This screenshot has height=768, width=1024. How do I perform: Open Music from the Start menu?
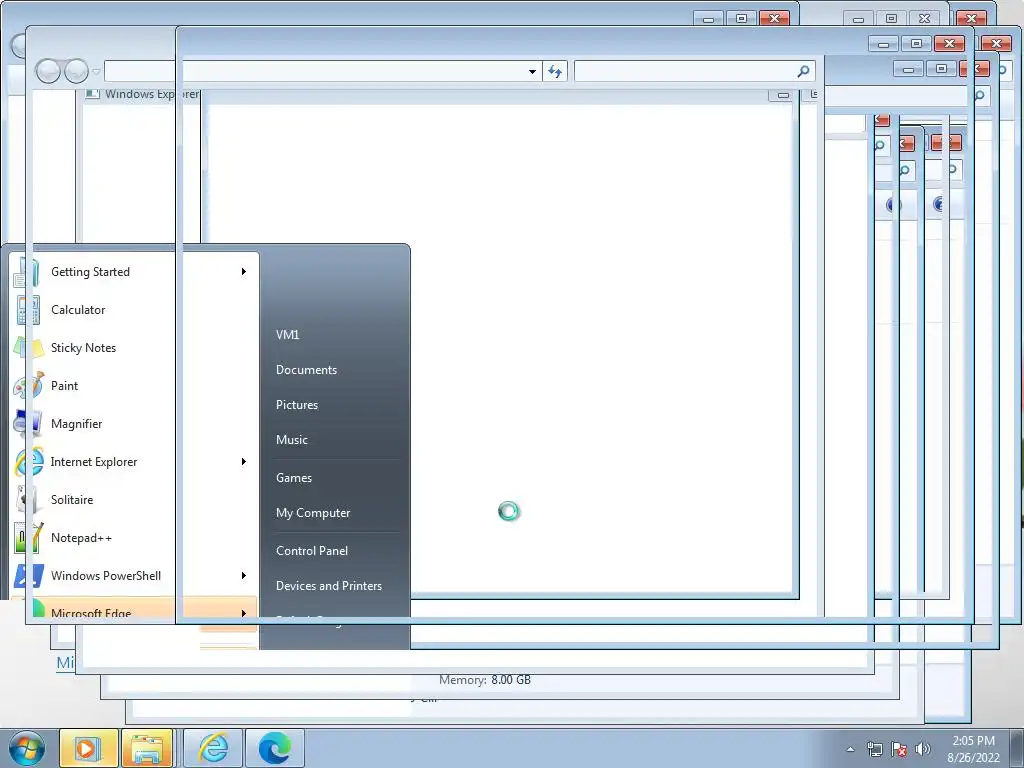click(291, 440)
